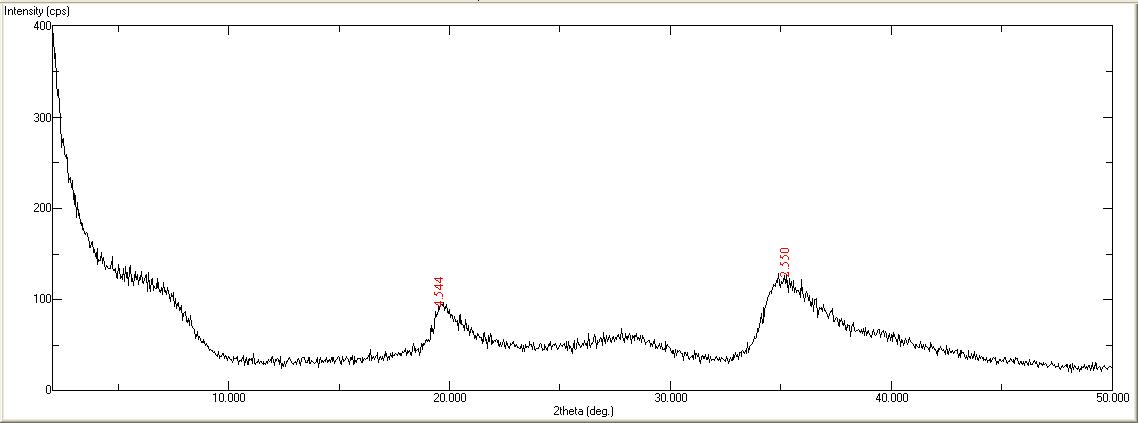Click the red 4.544 peak label

point(438,291)
